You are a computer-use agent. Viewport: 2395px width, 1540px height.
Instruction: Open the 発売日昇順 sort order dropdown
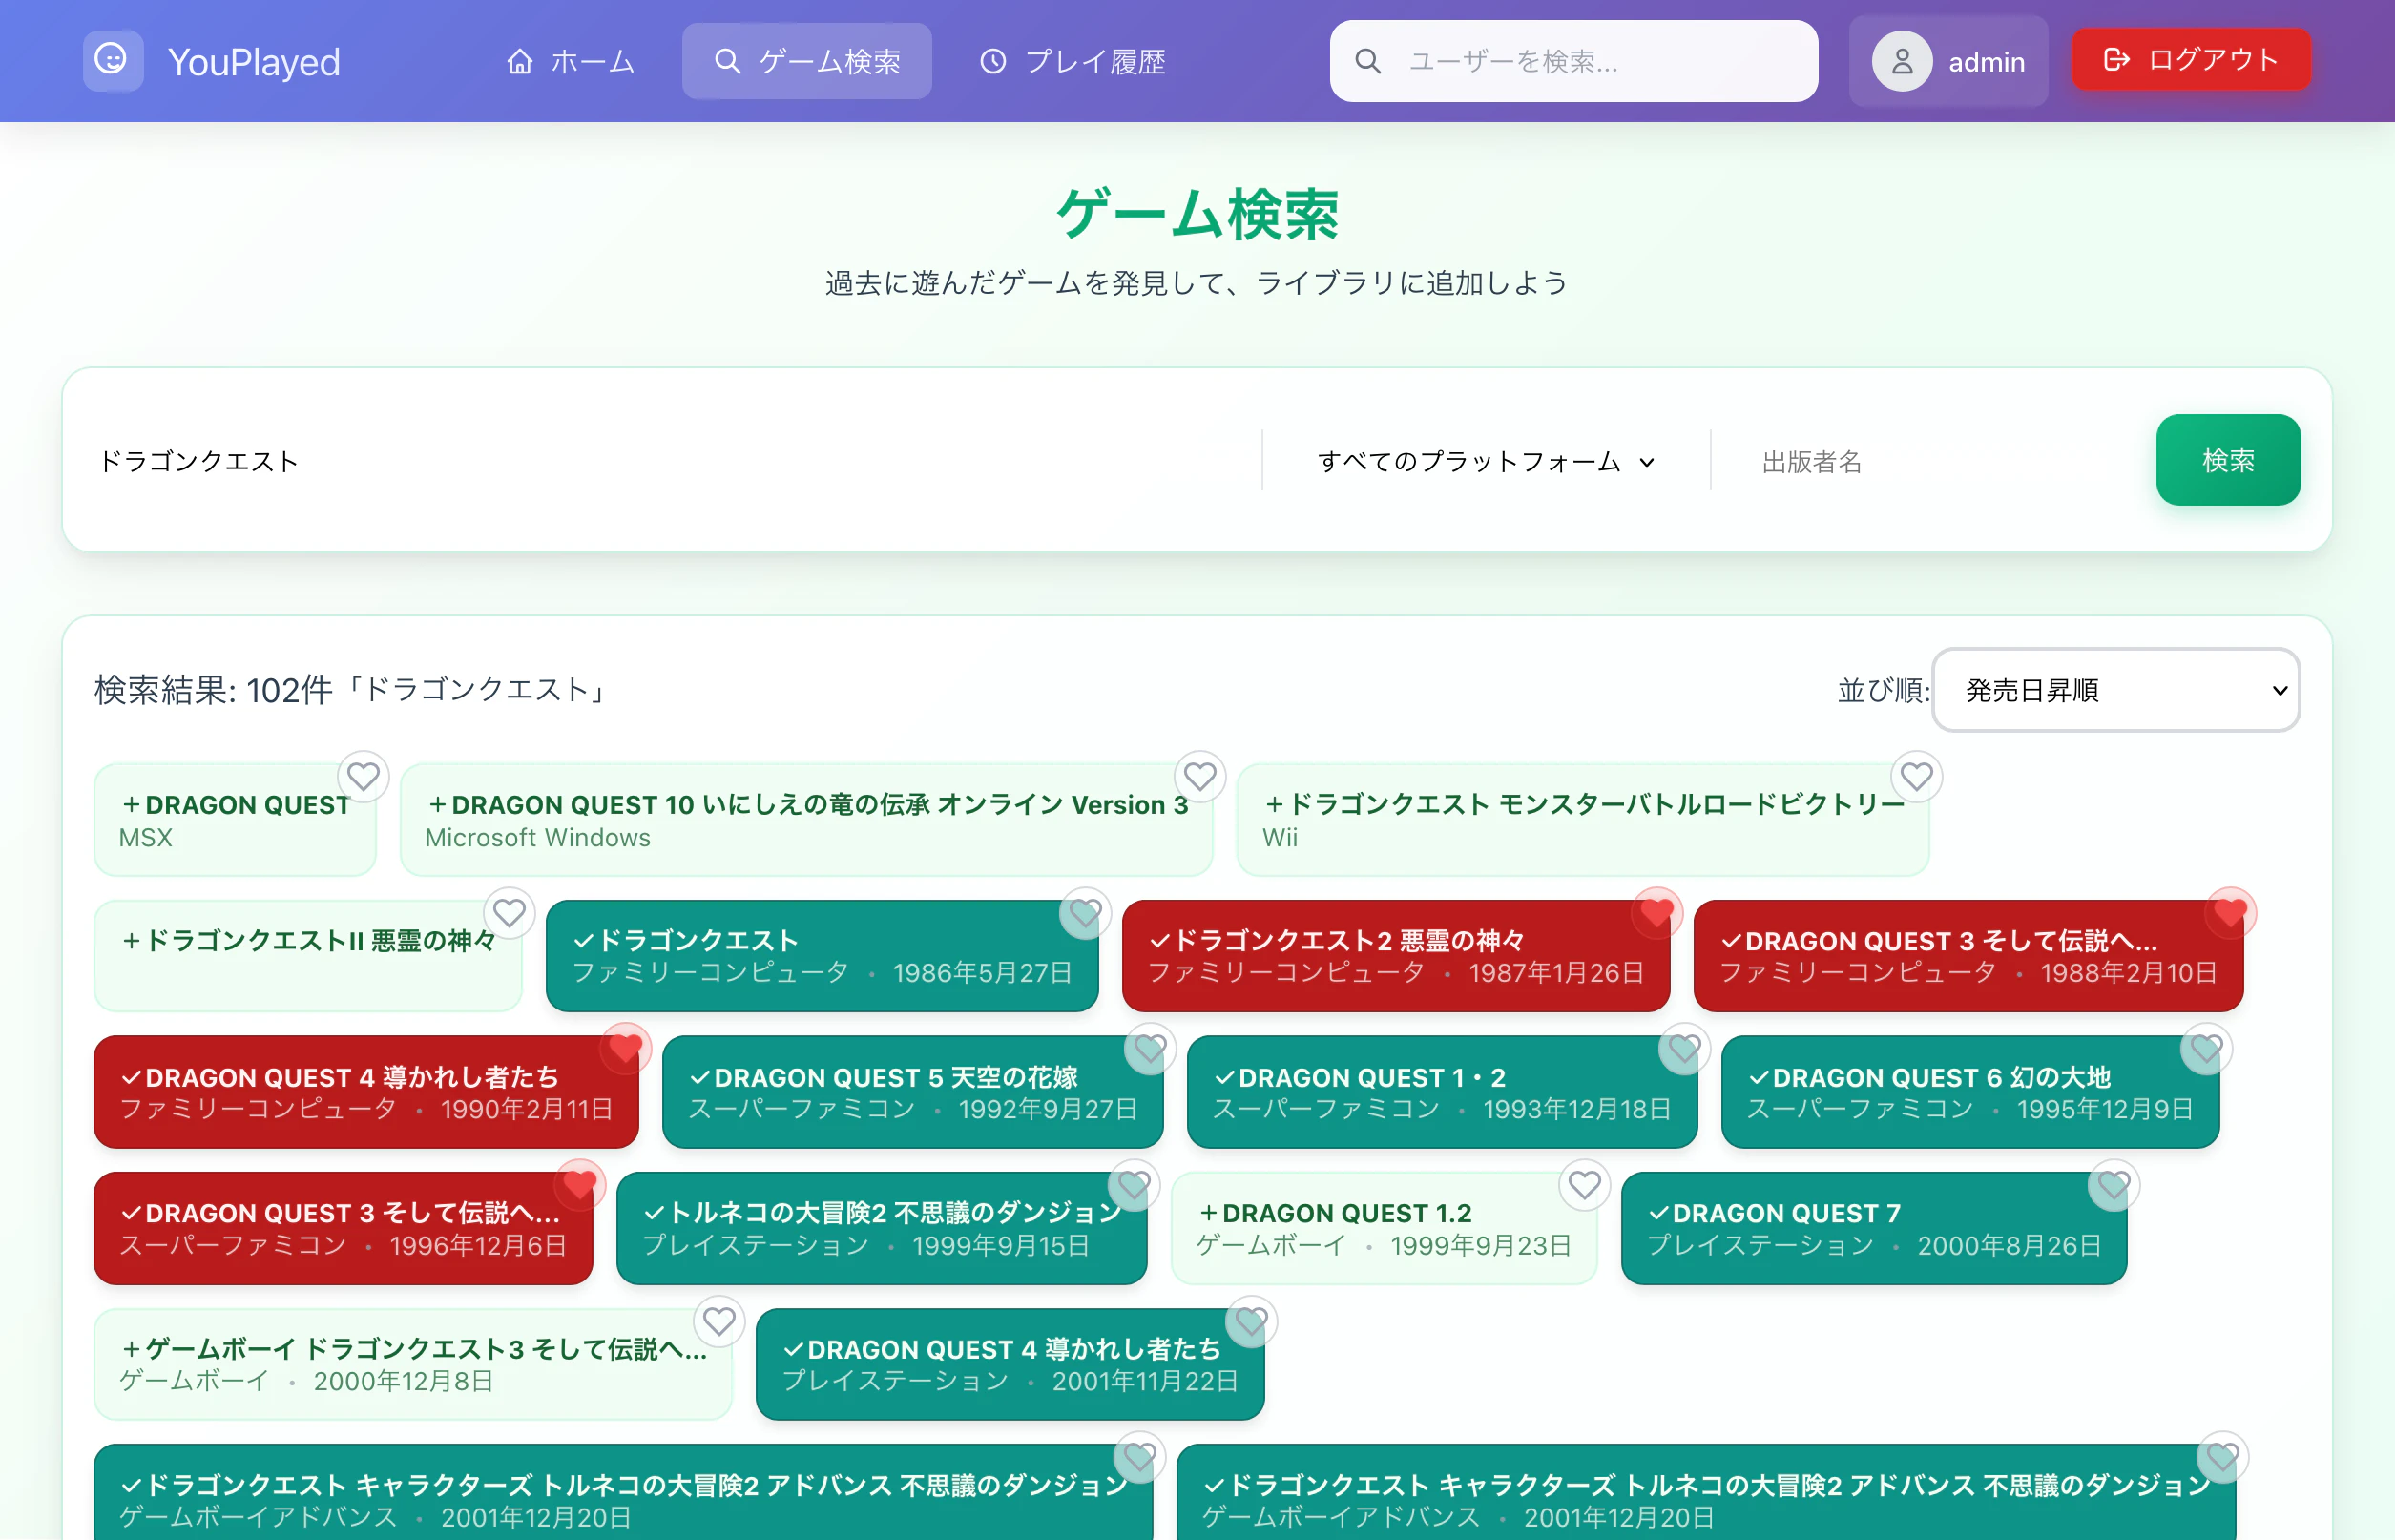[2116, 690]
